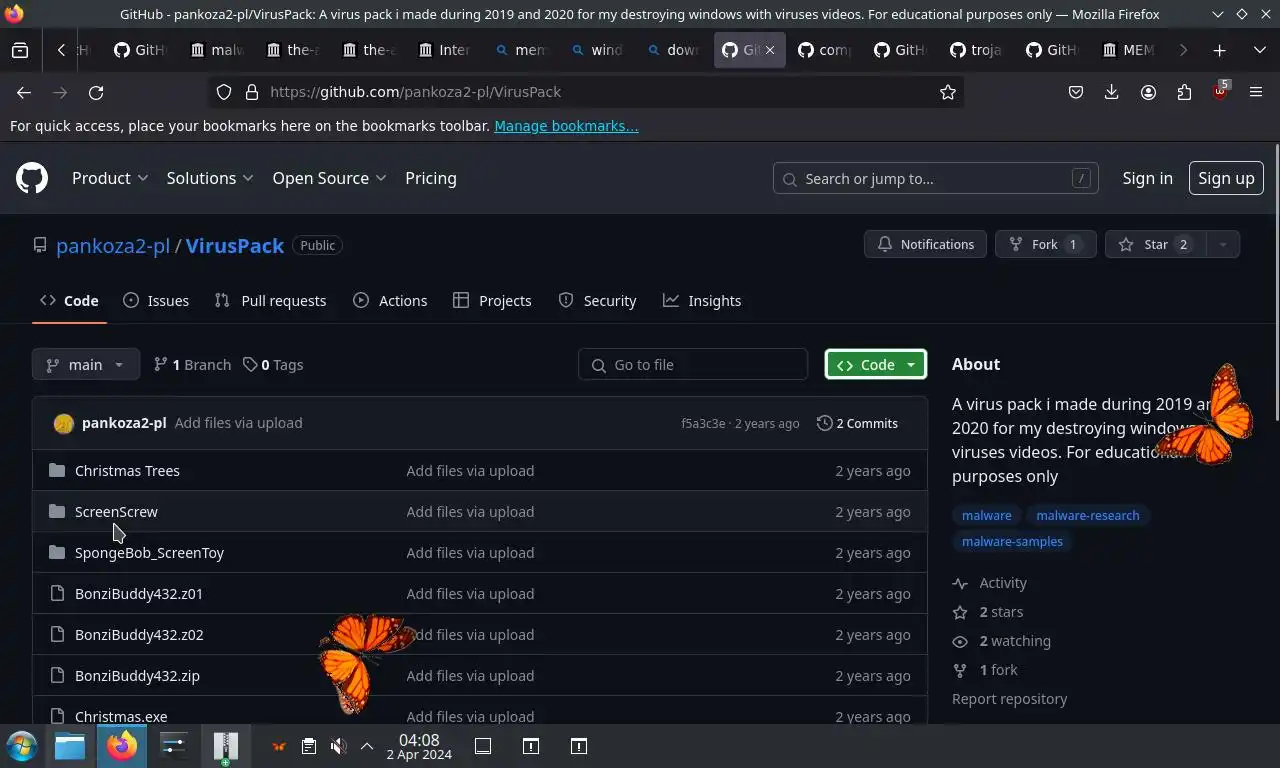This screenshot has width=1280, height=768.
Task: View 0 Tags link
Action: click(x=273, y=364)
